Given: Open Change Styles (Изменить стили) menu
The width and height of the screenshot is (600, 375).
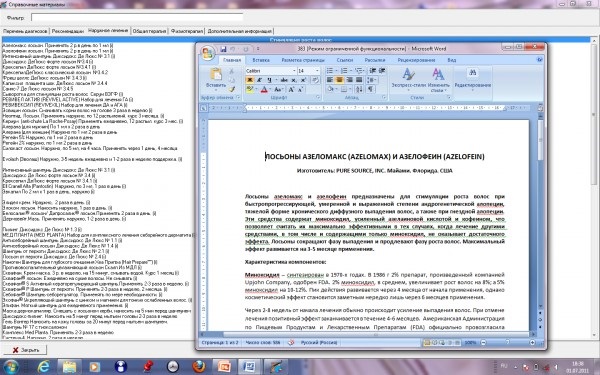Looking at the screenshot, I should 439,79.
